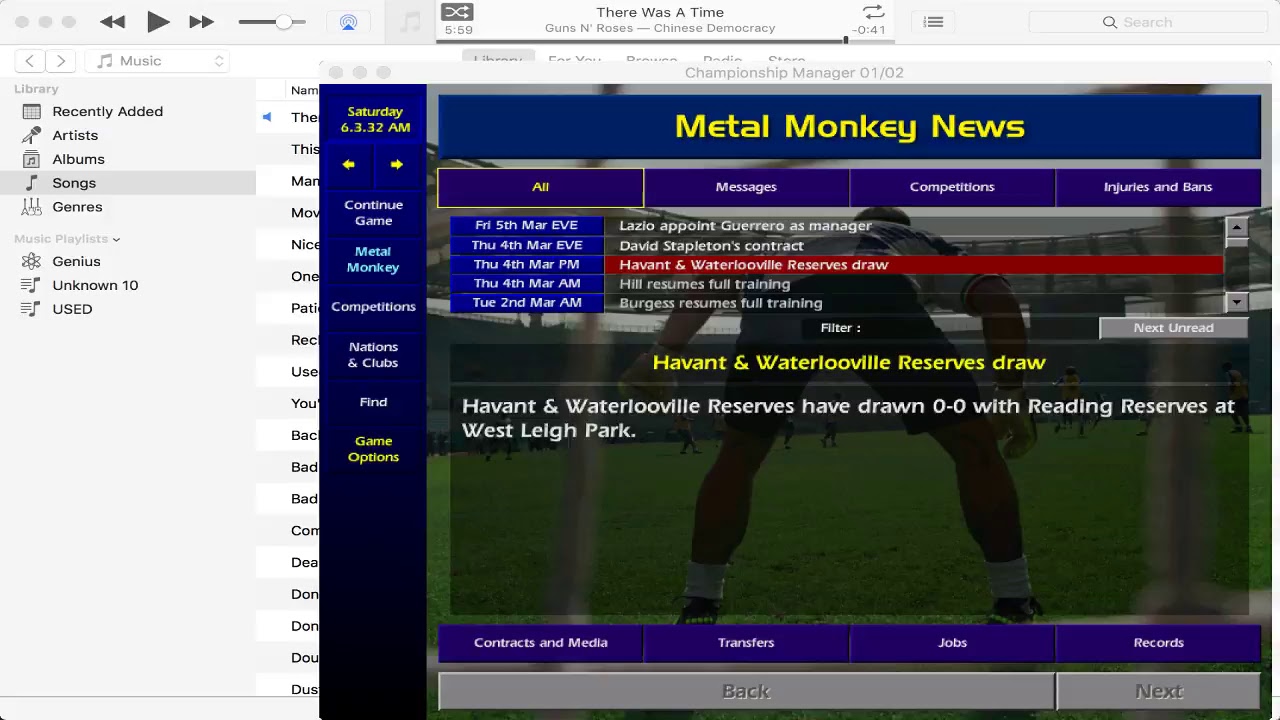Click the Genius atom icon

[32, 261]
